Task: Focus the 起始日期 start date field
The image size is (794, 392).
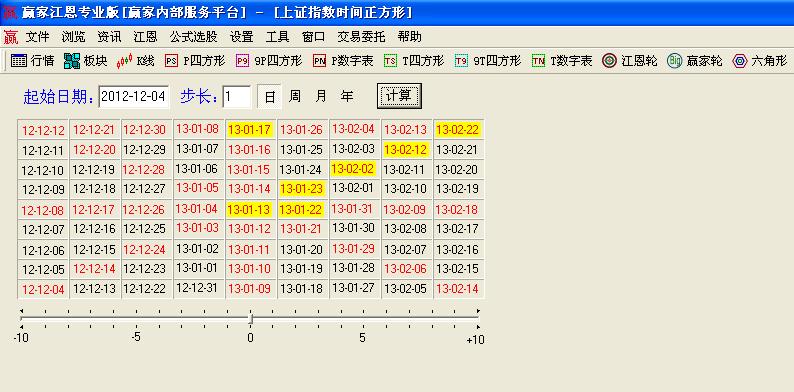Action: (134, 96)
